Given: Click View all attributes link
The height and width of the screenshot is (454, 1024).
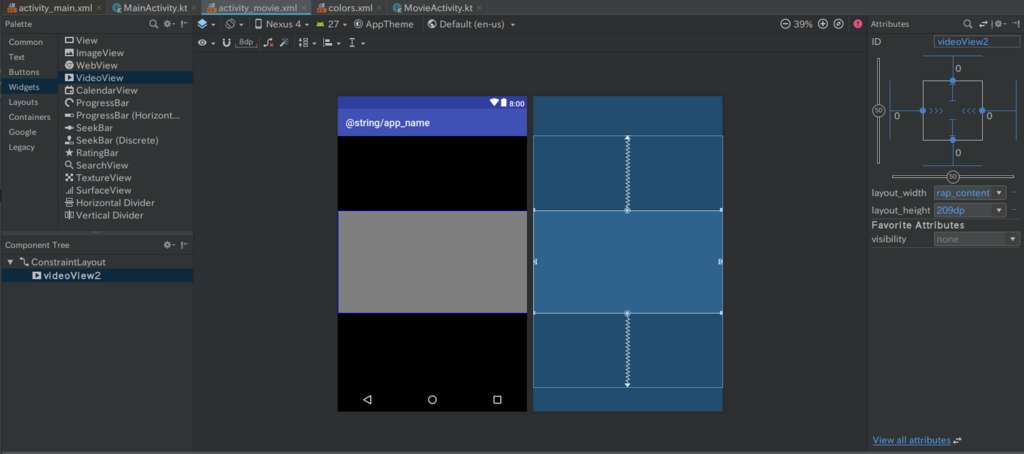Looking at the screenshot, I should click(912, 440).
